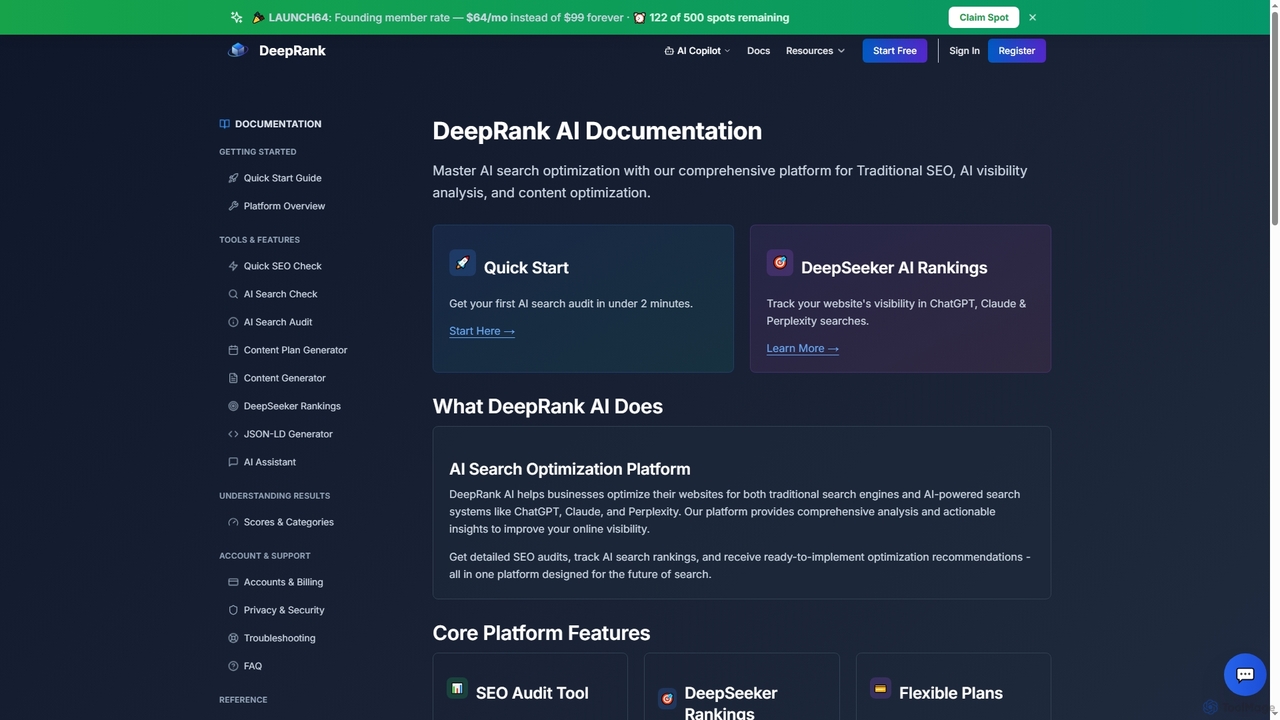Open Docs from the top navigation
Viewport: 1280px width, 720px height.
point(758,51)
